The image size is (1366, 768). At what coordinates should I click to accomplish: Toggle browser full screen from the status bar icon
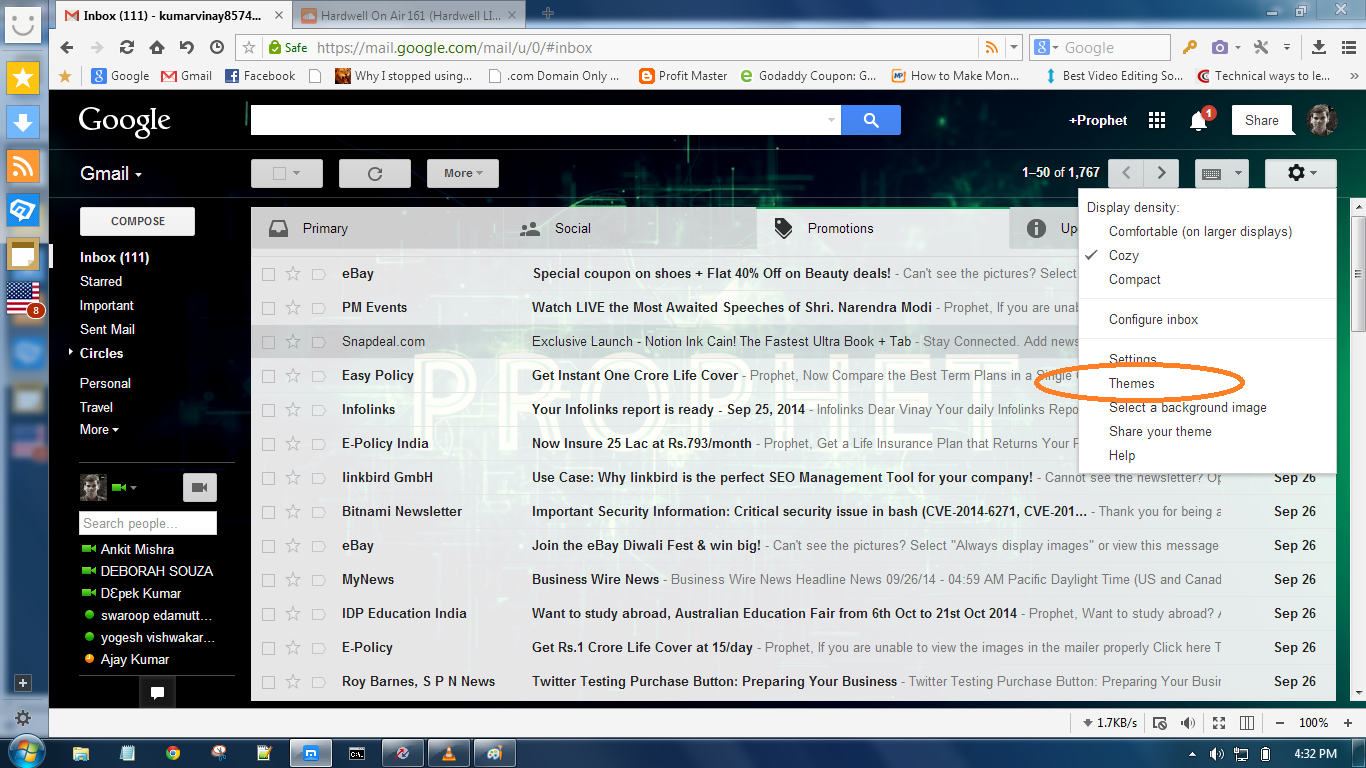click(1218, 722)
